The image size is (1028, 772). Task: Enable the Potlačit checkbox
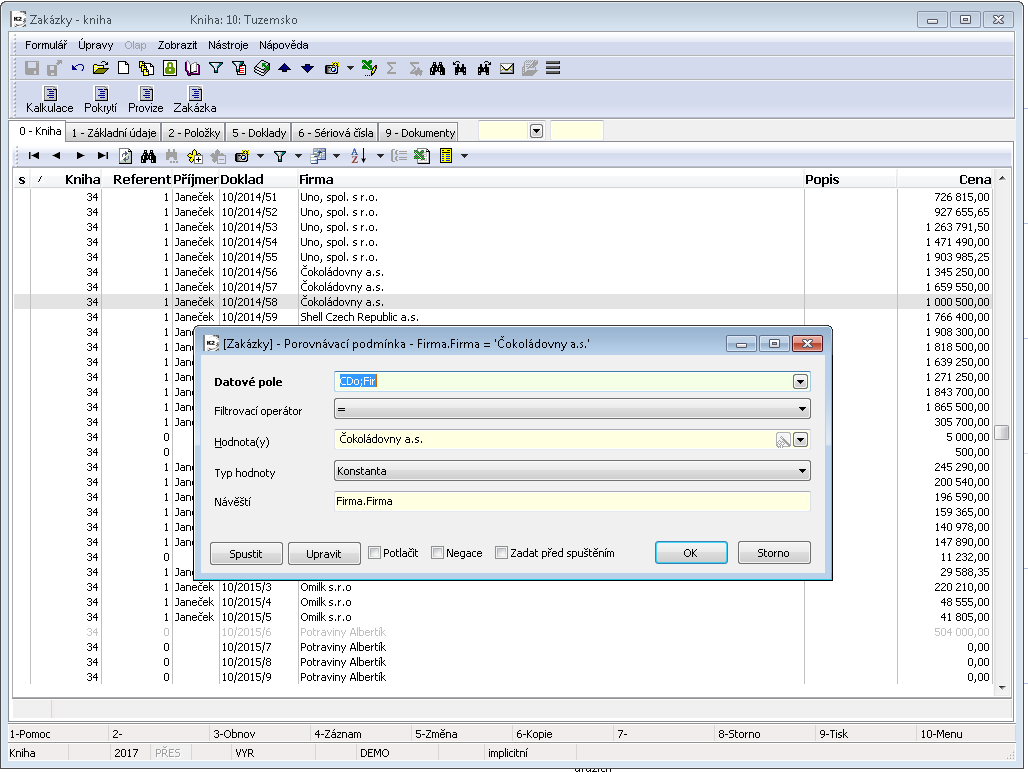click(x=375, y=553)
